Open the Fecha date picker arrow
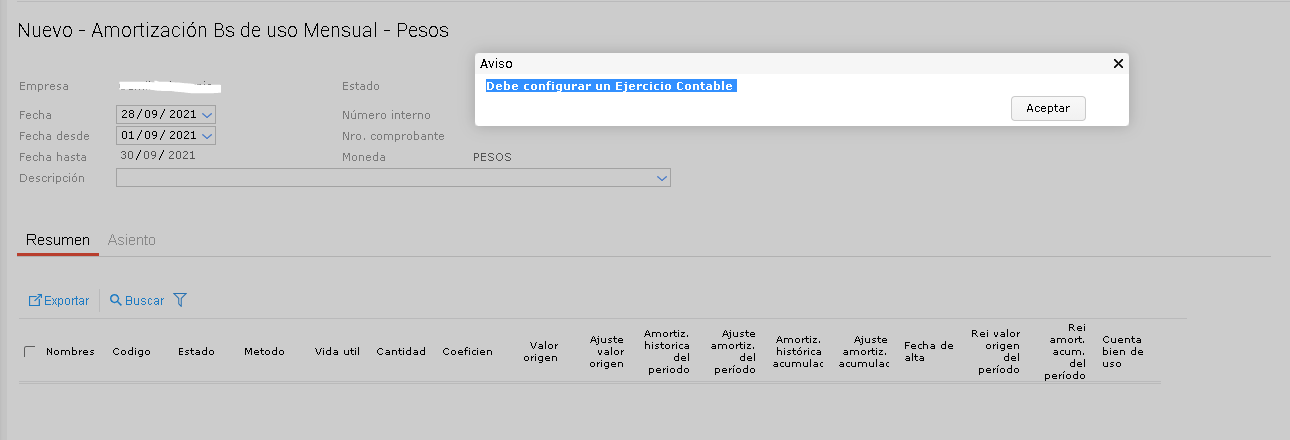Viewport: 1290px width, 440px height. click(207, 115)
